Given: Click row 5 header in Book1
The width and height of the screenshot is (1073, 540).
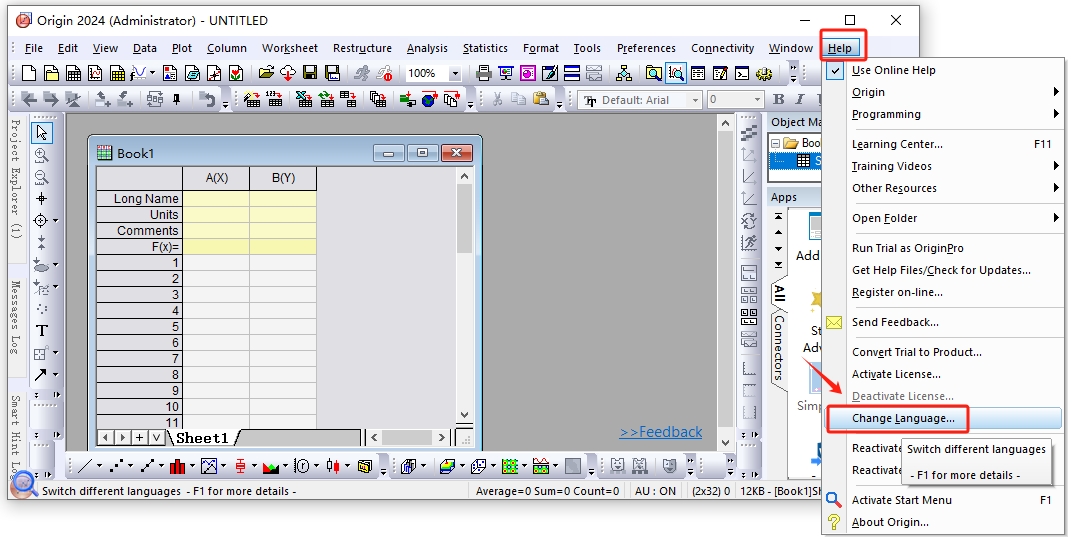Looking at the screenshot, I should 140,326.
